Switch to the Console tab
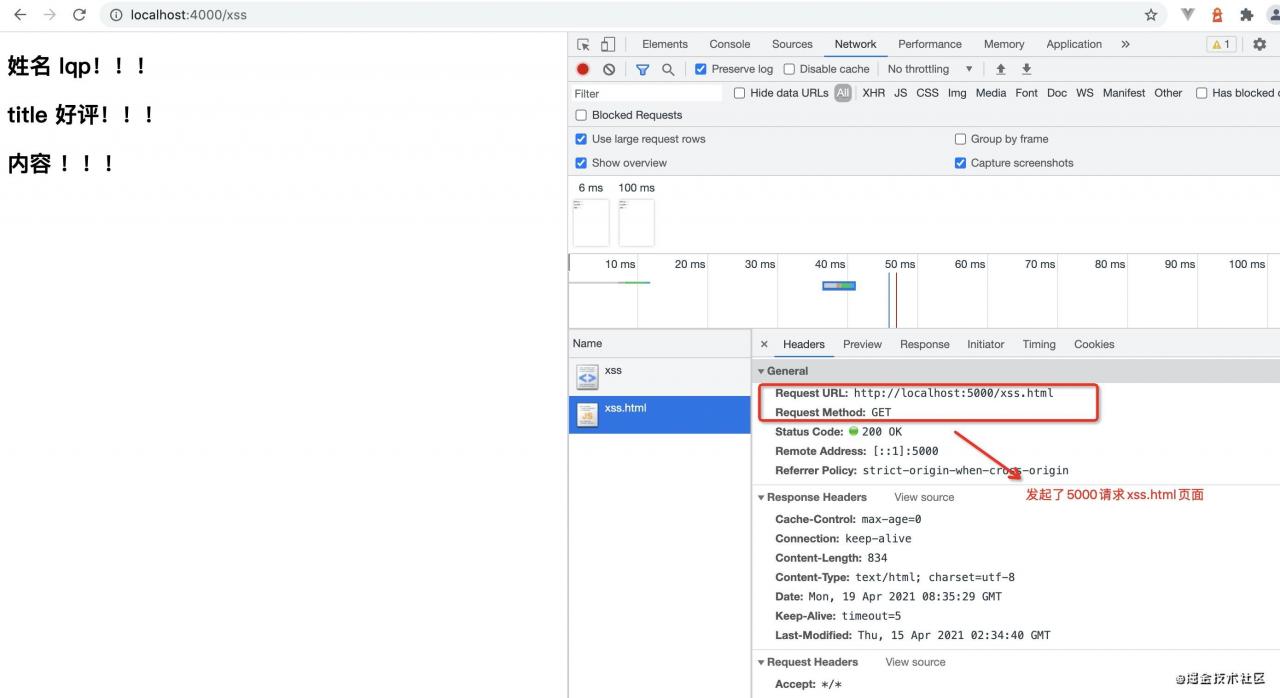The image size is (1280, 698). coord(729,44)
